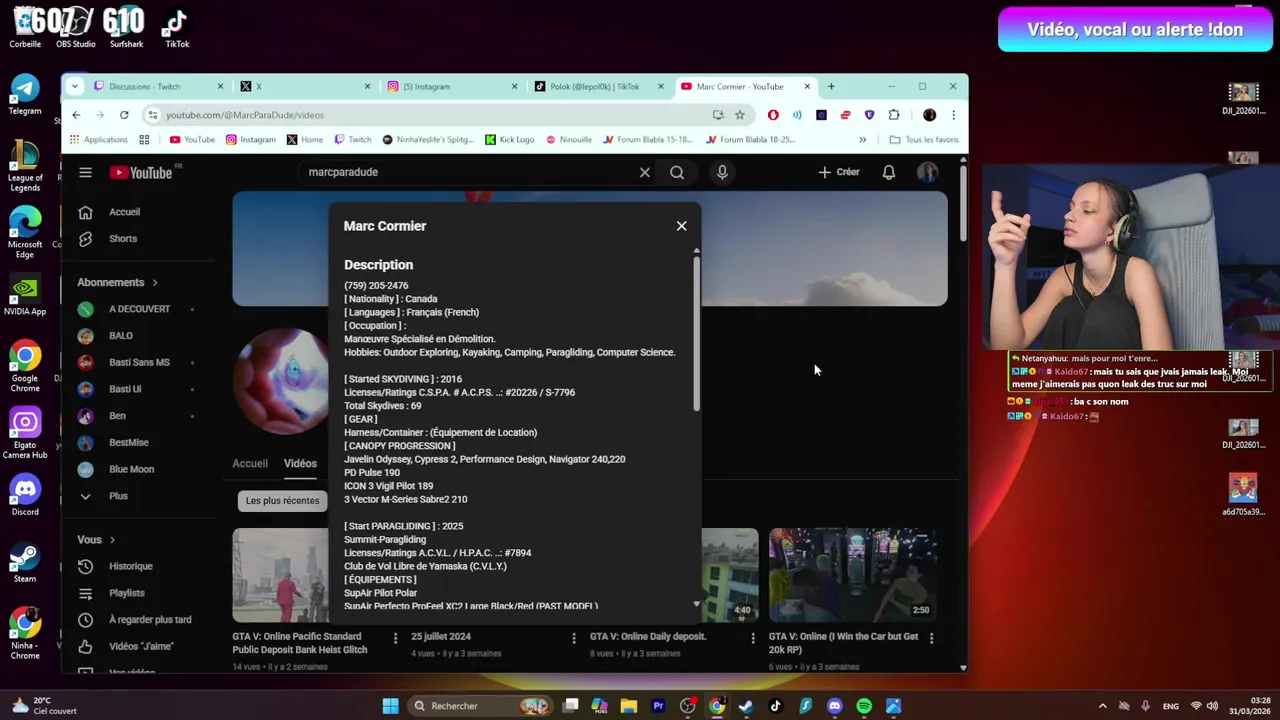
Task: Reload the YouTube page
Action: pyautogui.click(x=124, y=115)
